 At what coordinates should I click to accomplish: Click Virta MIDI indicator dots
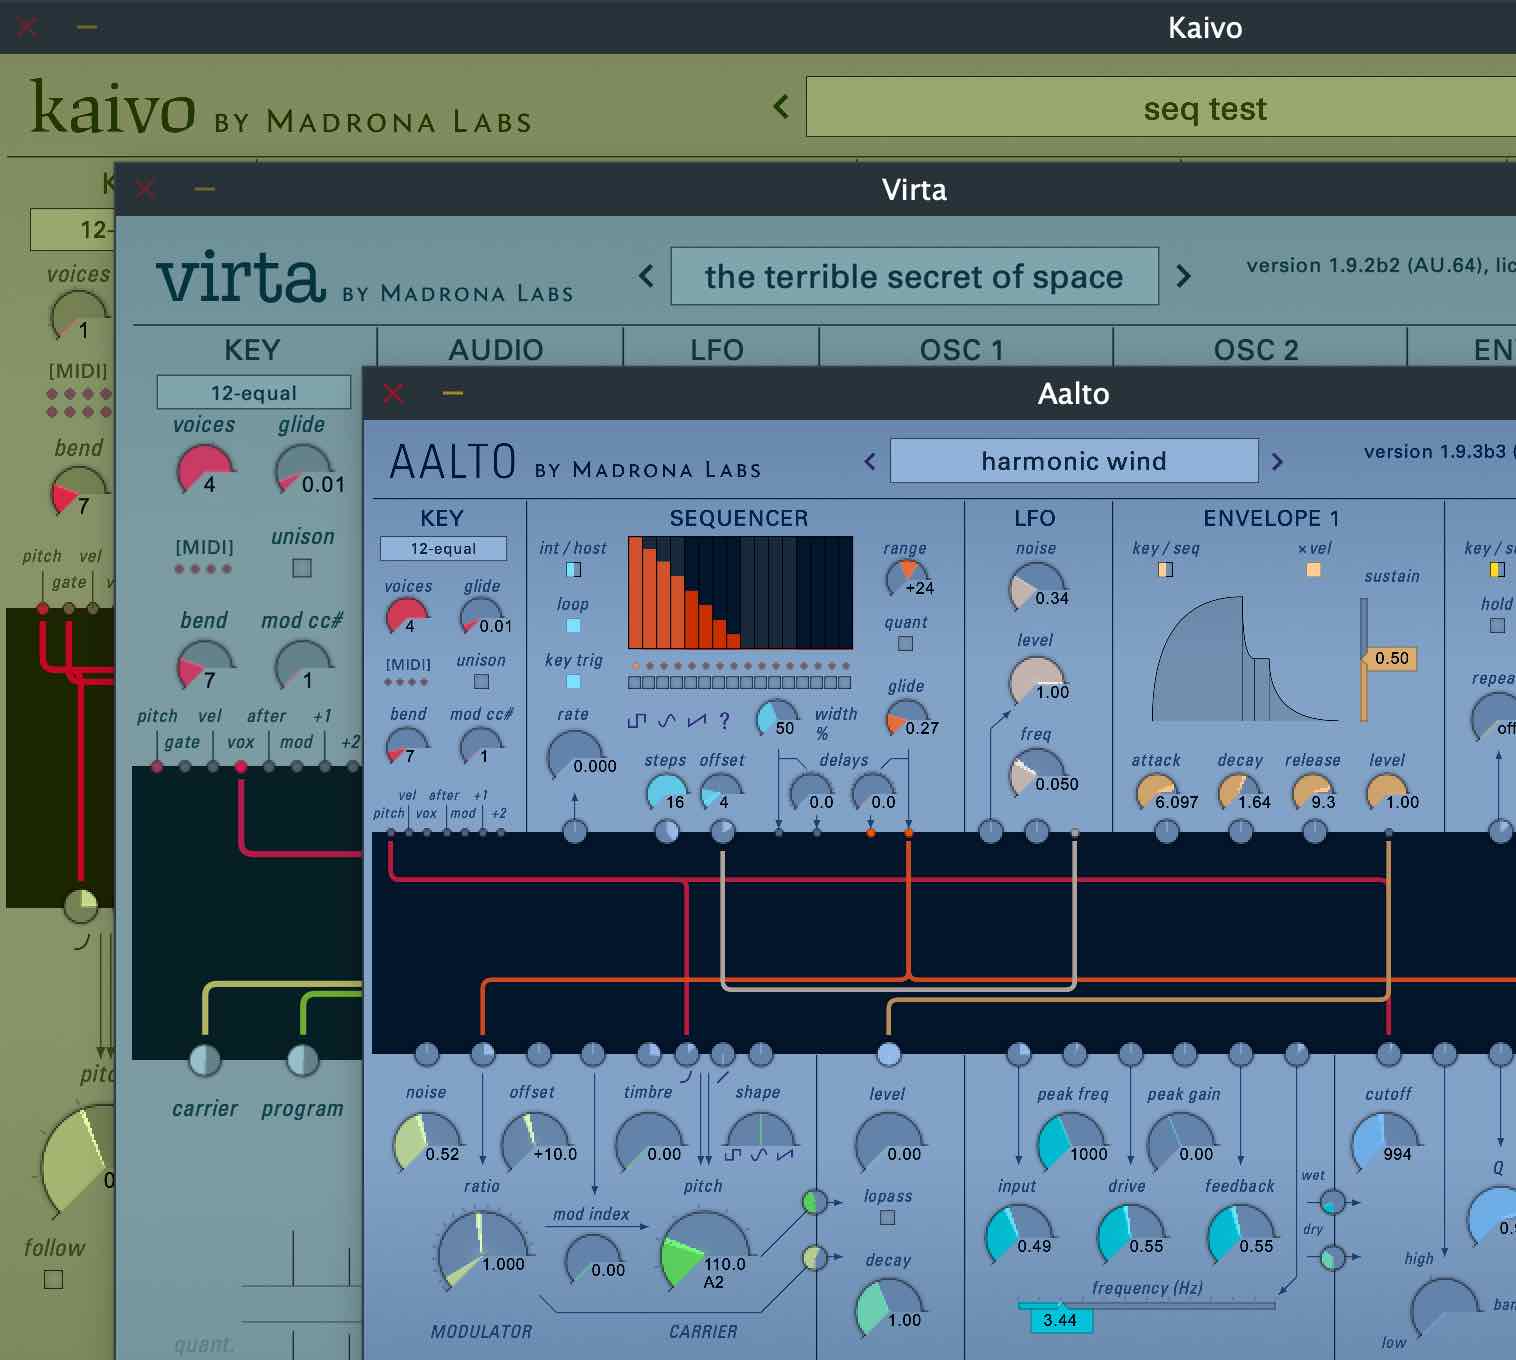[204, 569]
